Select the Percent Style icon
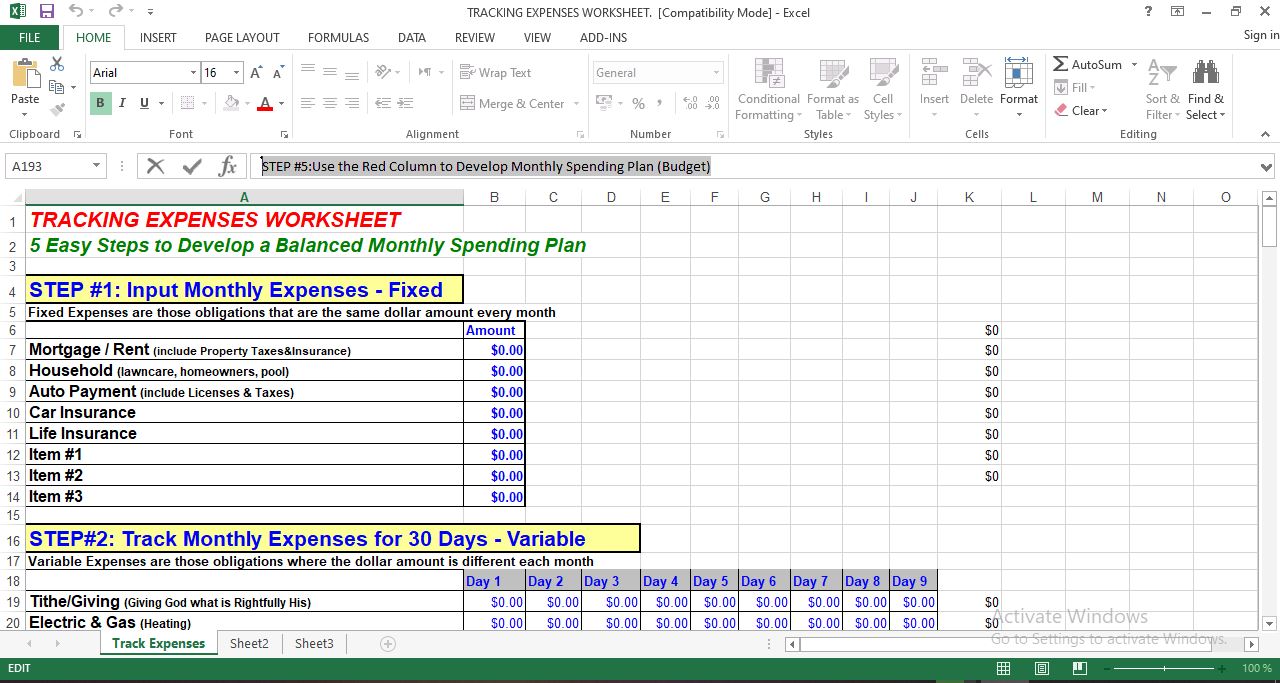 (x=637, y=103)
